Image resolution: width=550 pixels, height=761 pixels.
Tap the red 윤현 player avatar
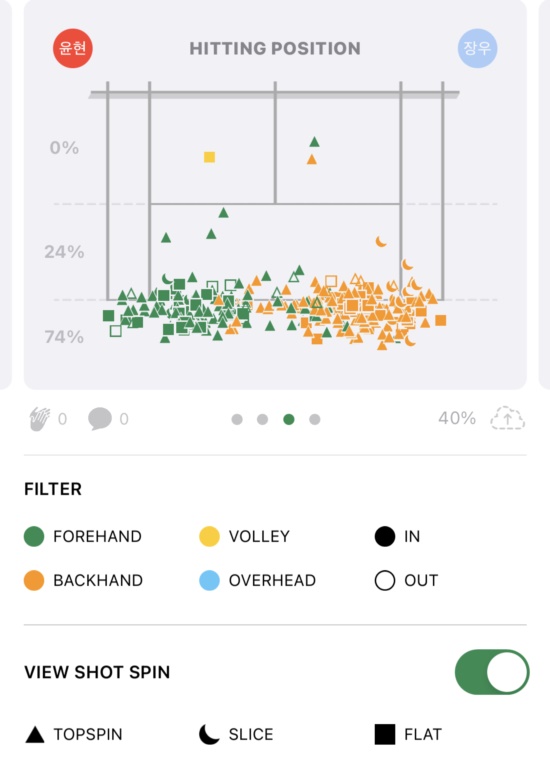pyautogui.click(x=73, y=48)
